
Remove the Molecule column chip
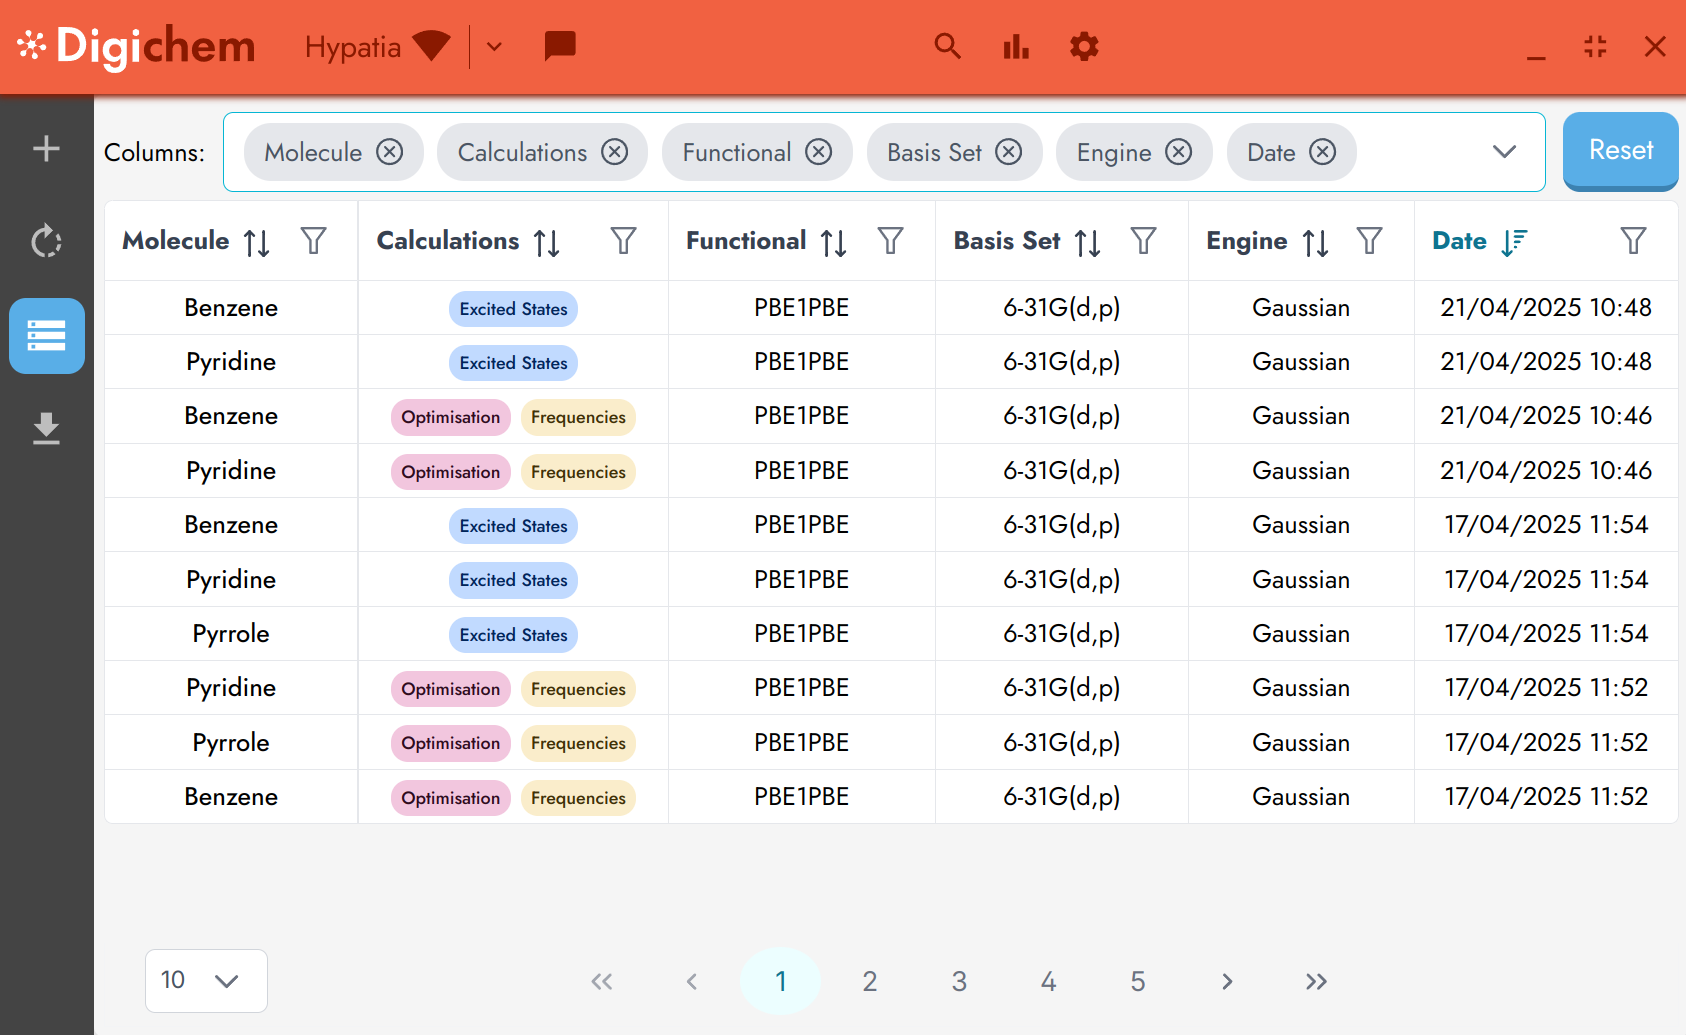(389, 152)
